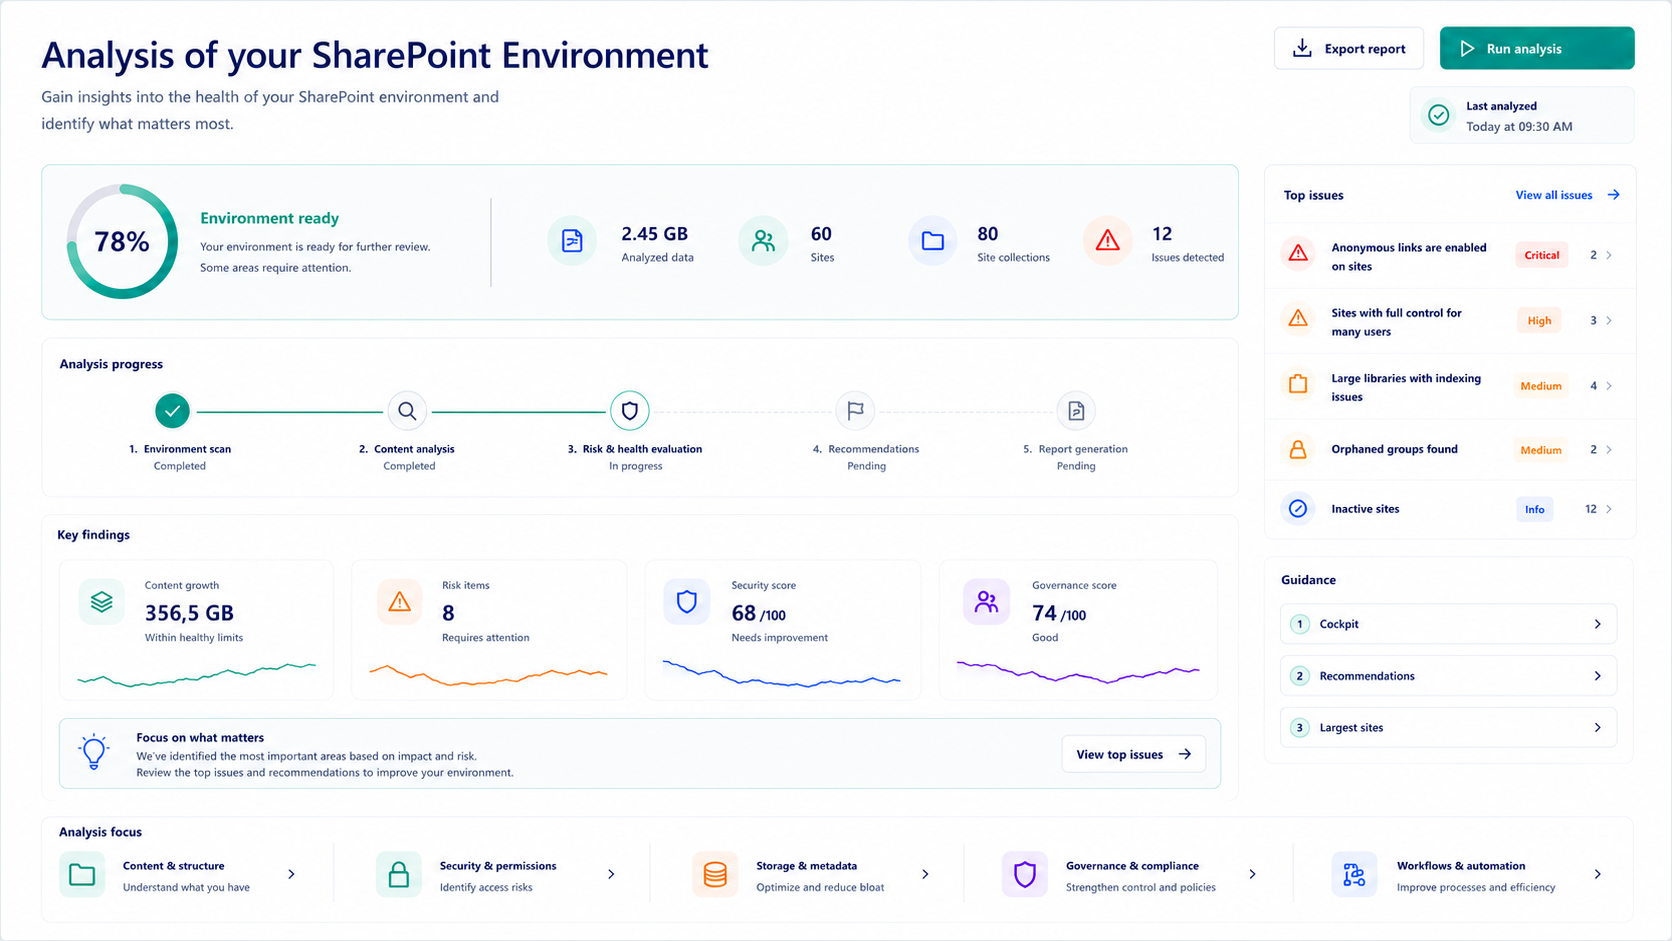
Task: Open the Recommendations guidance item
Action: click(x=1448, y=676)
